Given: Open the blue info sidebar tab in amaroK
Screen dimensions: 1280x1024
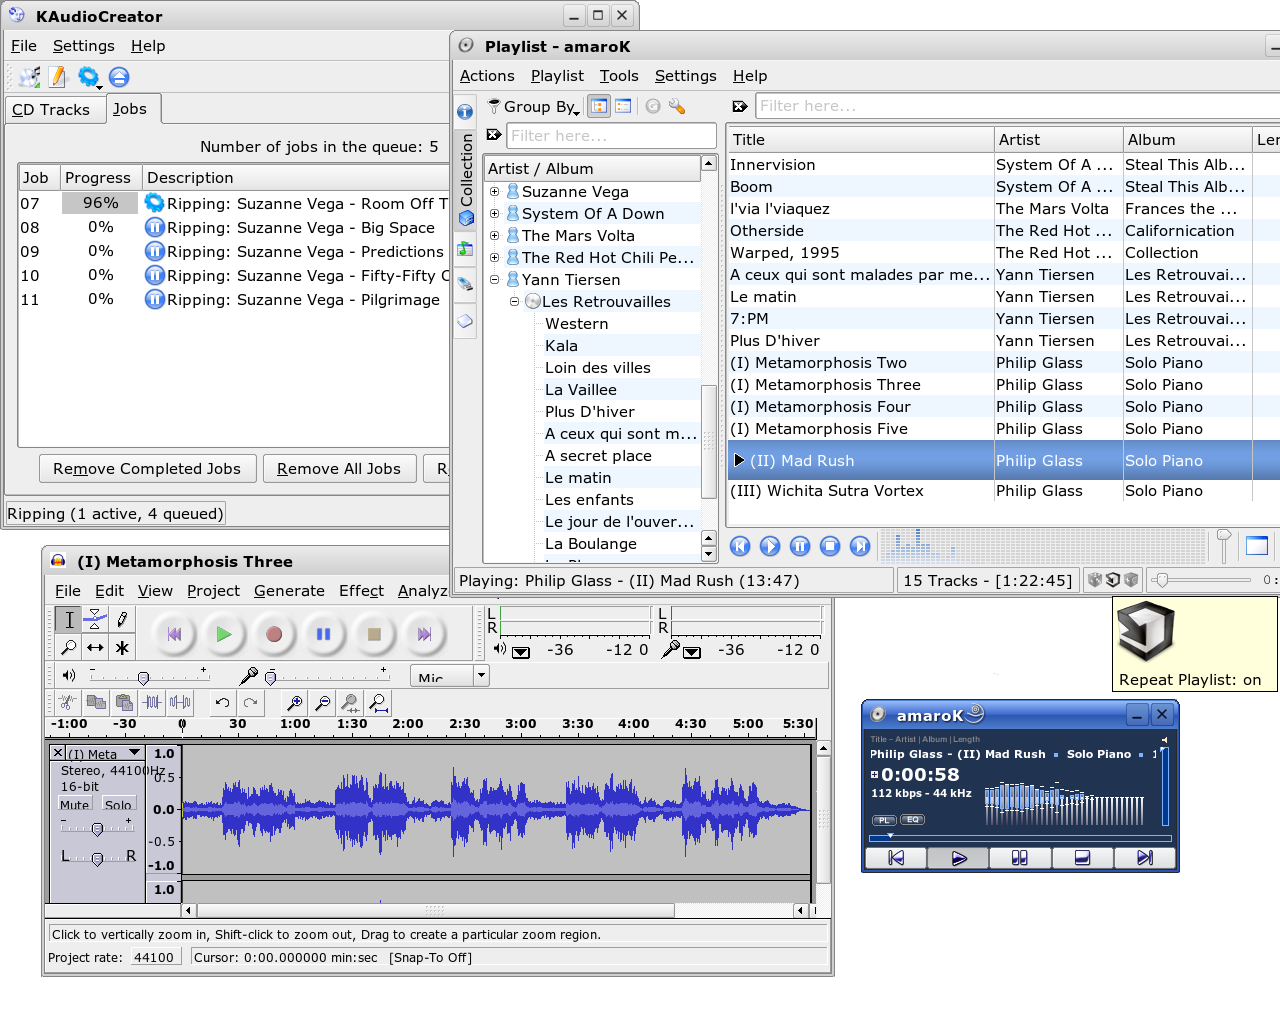Looking at the screenshot, I should [x=465, y=111].
